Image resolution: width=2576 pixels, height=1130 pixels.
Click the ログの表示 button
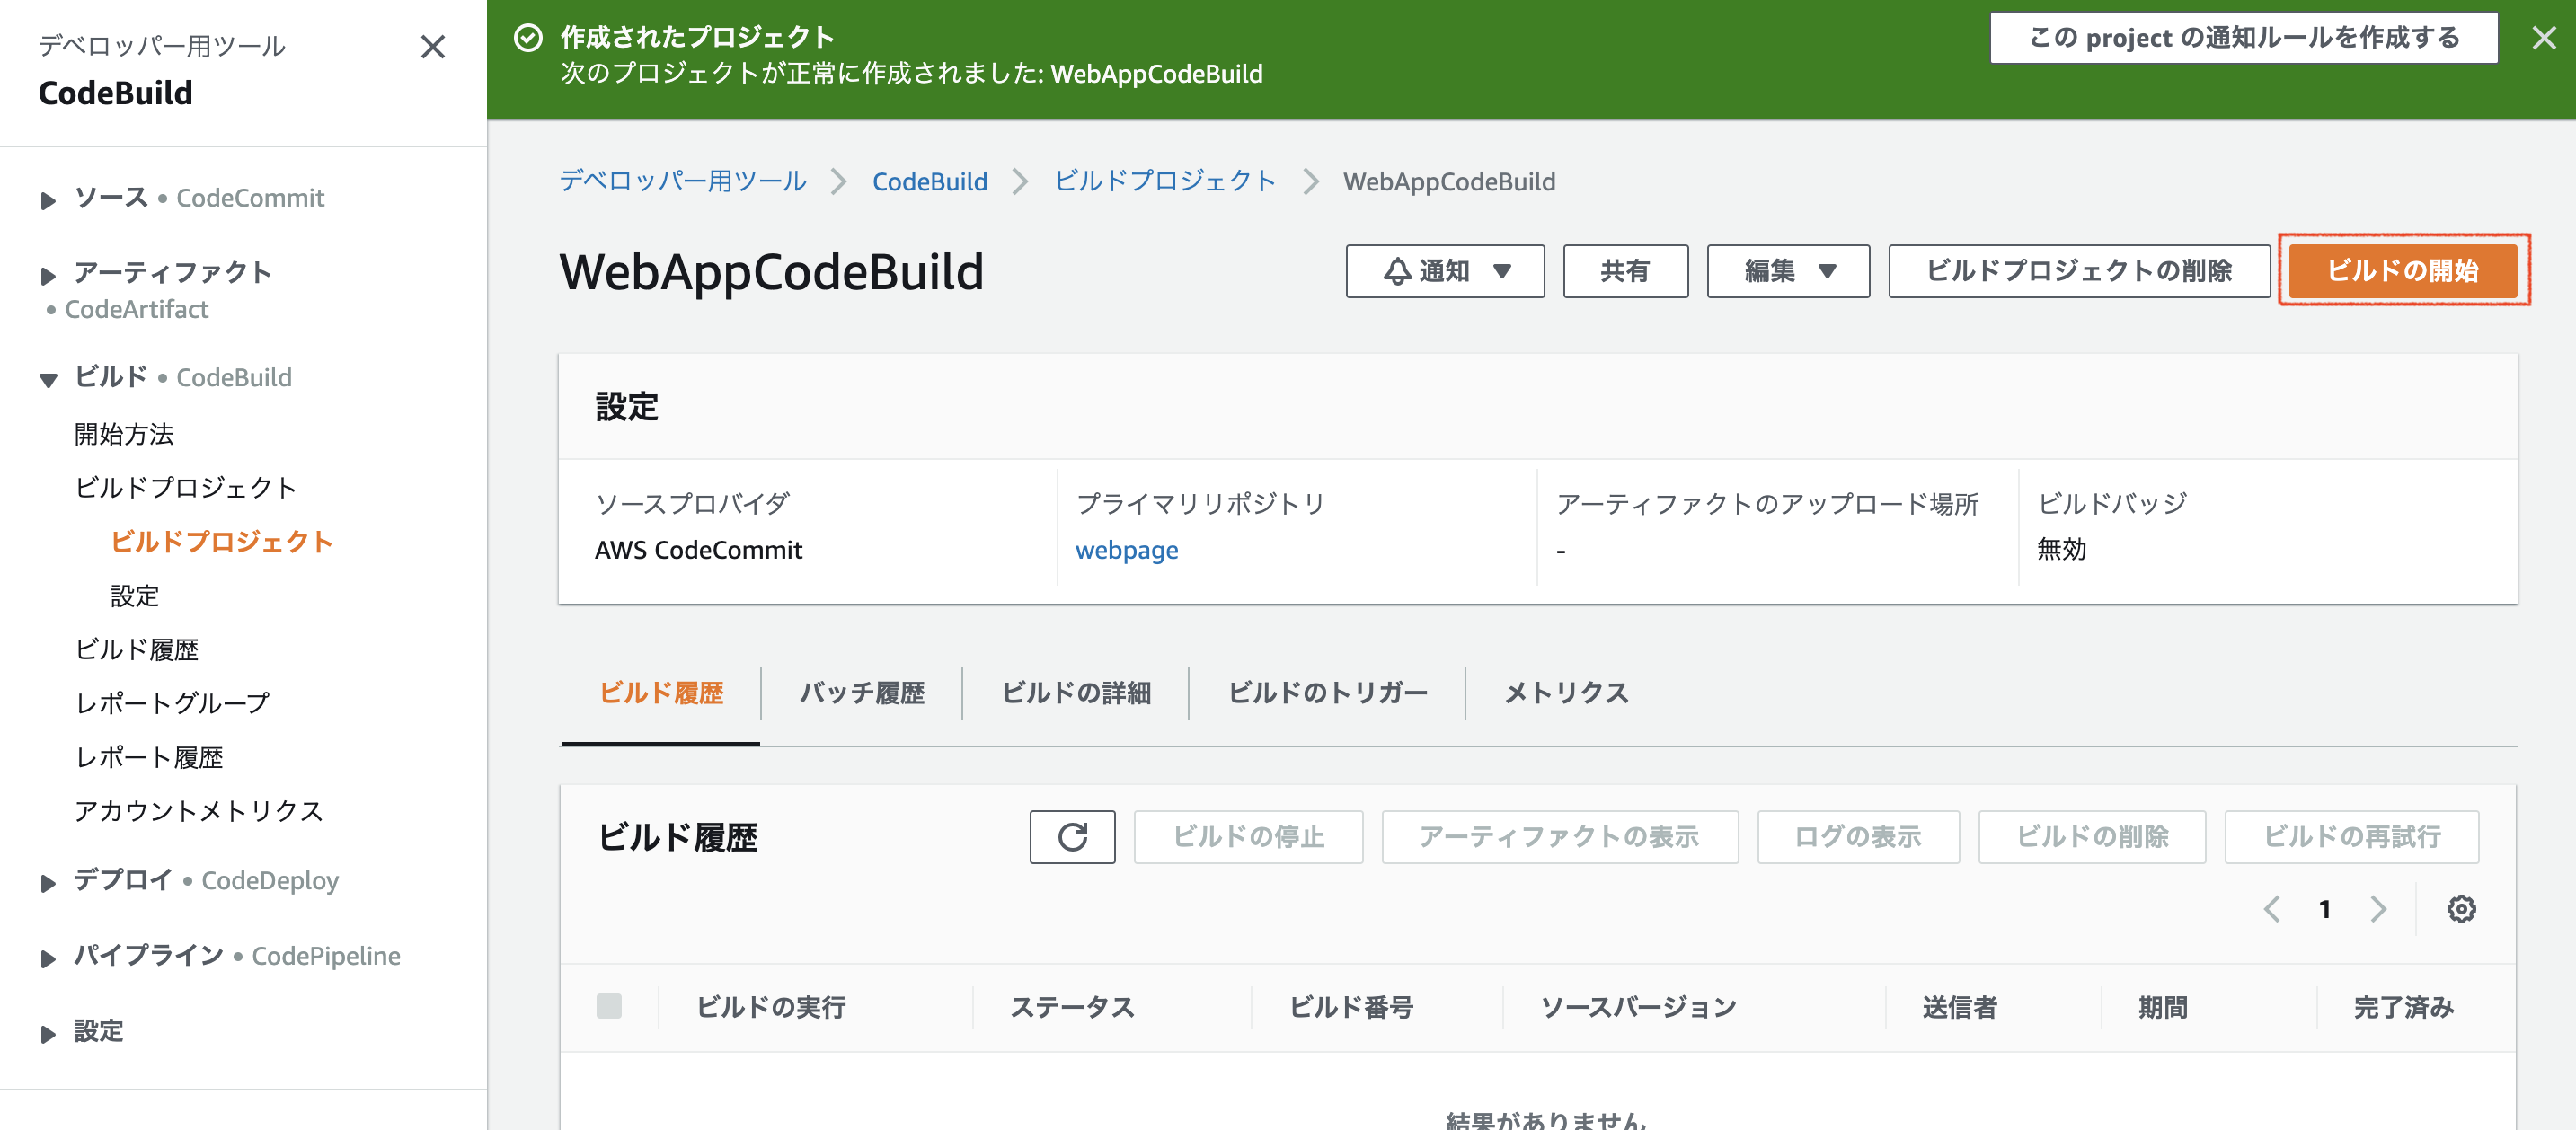(x=1857, y=836)
